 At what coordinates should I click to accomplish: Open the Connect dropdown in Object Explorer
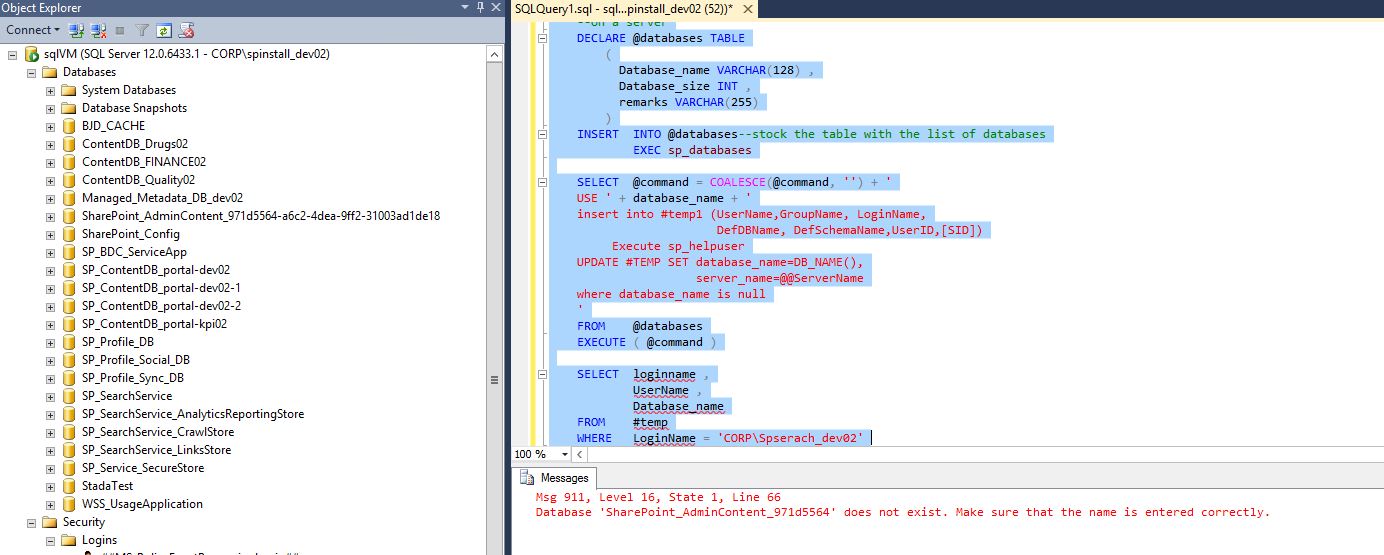pyautogui.click(x=32, y=30)
